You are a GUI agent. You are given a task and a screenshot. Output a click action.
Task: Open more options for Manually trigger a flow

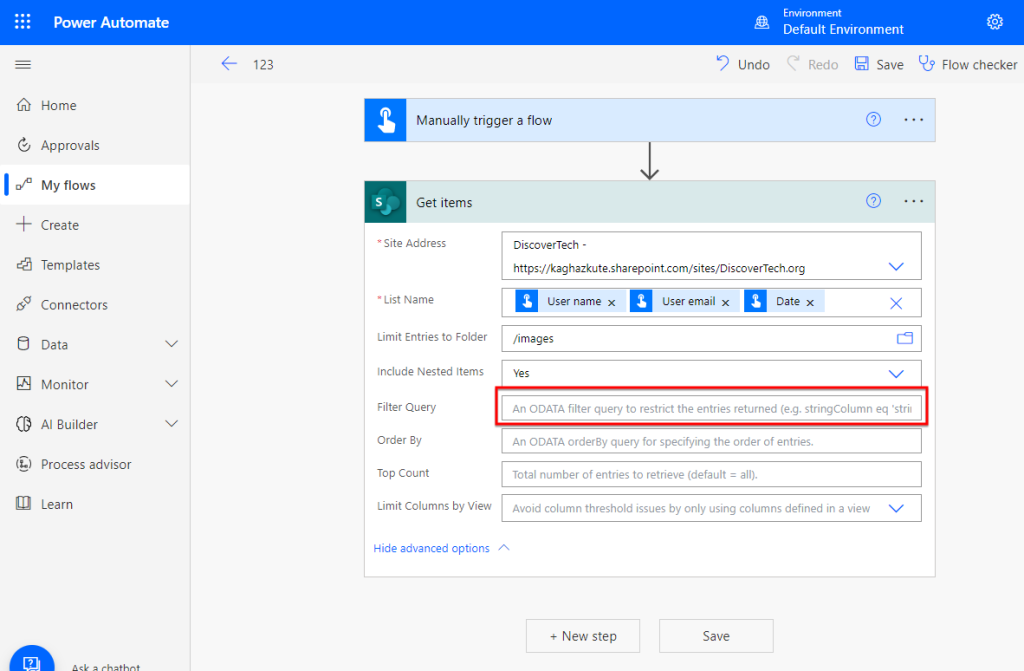(x=914, y=120)
